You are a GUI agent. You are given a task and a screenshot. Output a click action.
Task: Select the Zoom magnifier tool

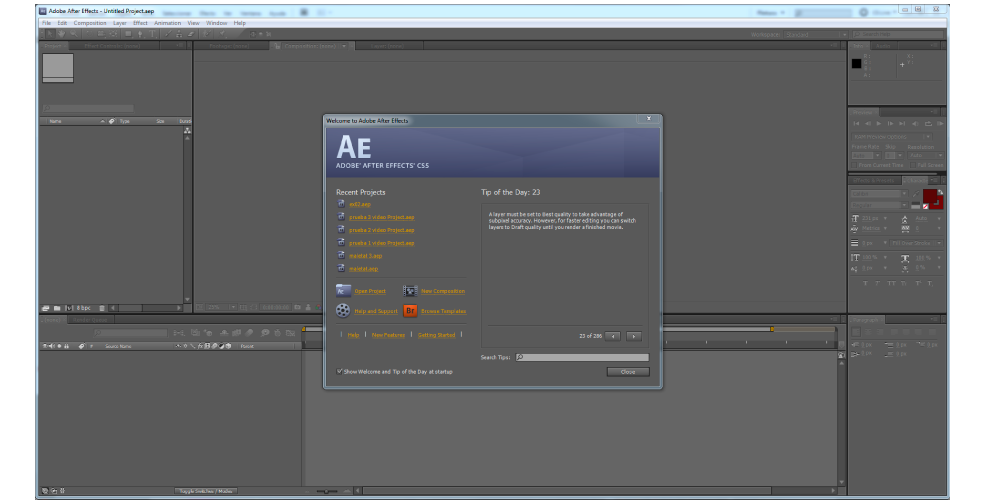click(x=74, y=34)
